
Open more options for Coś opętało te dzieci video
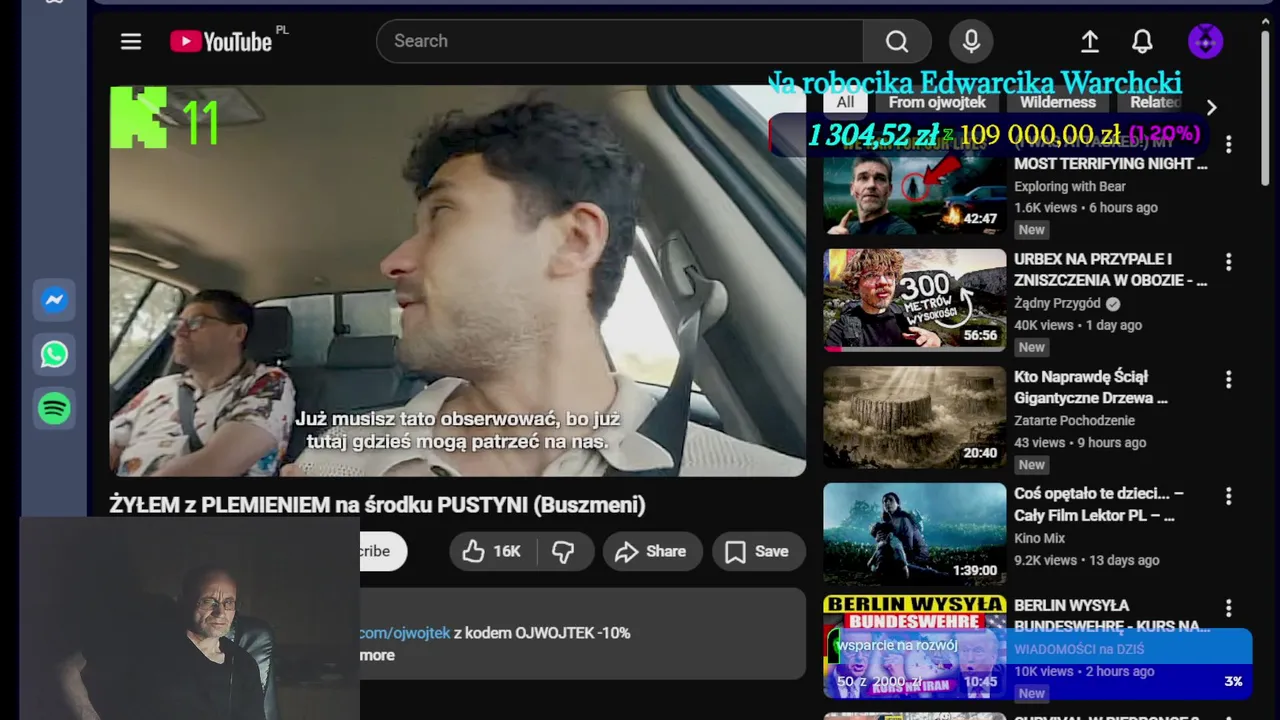click(x=1228, y=497)
